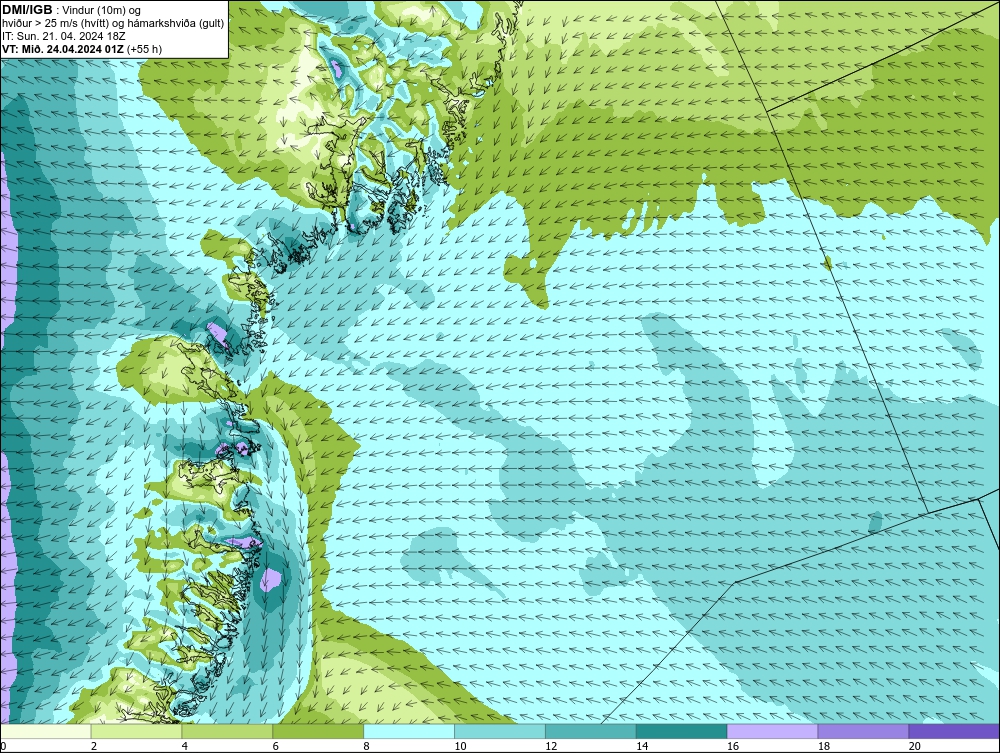Click the legend label "16"
Viewport: 1000px width, 753px height.
pos(733,746)
